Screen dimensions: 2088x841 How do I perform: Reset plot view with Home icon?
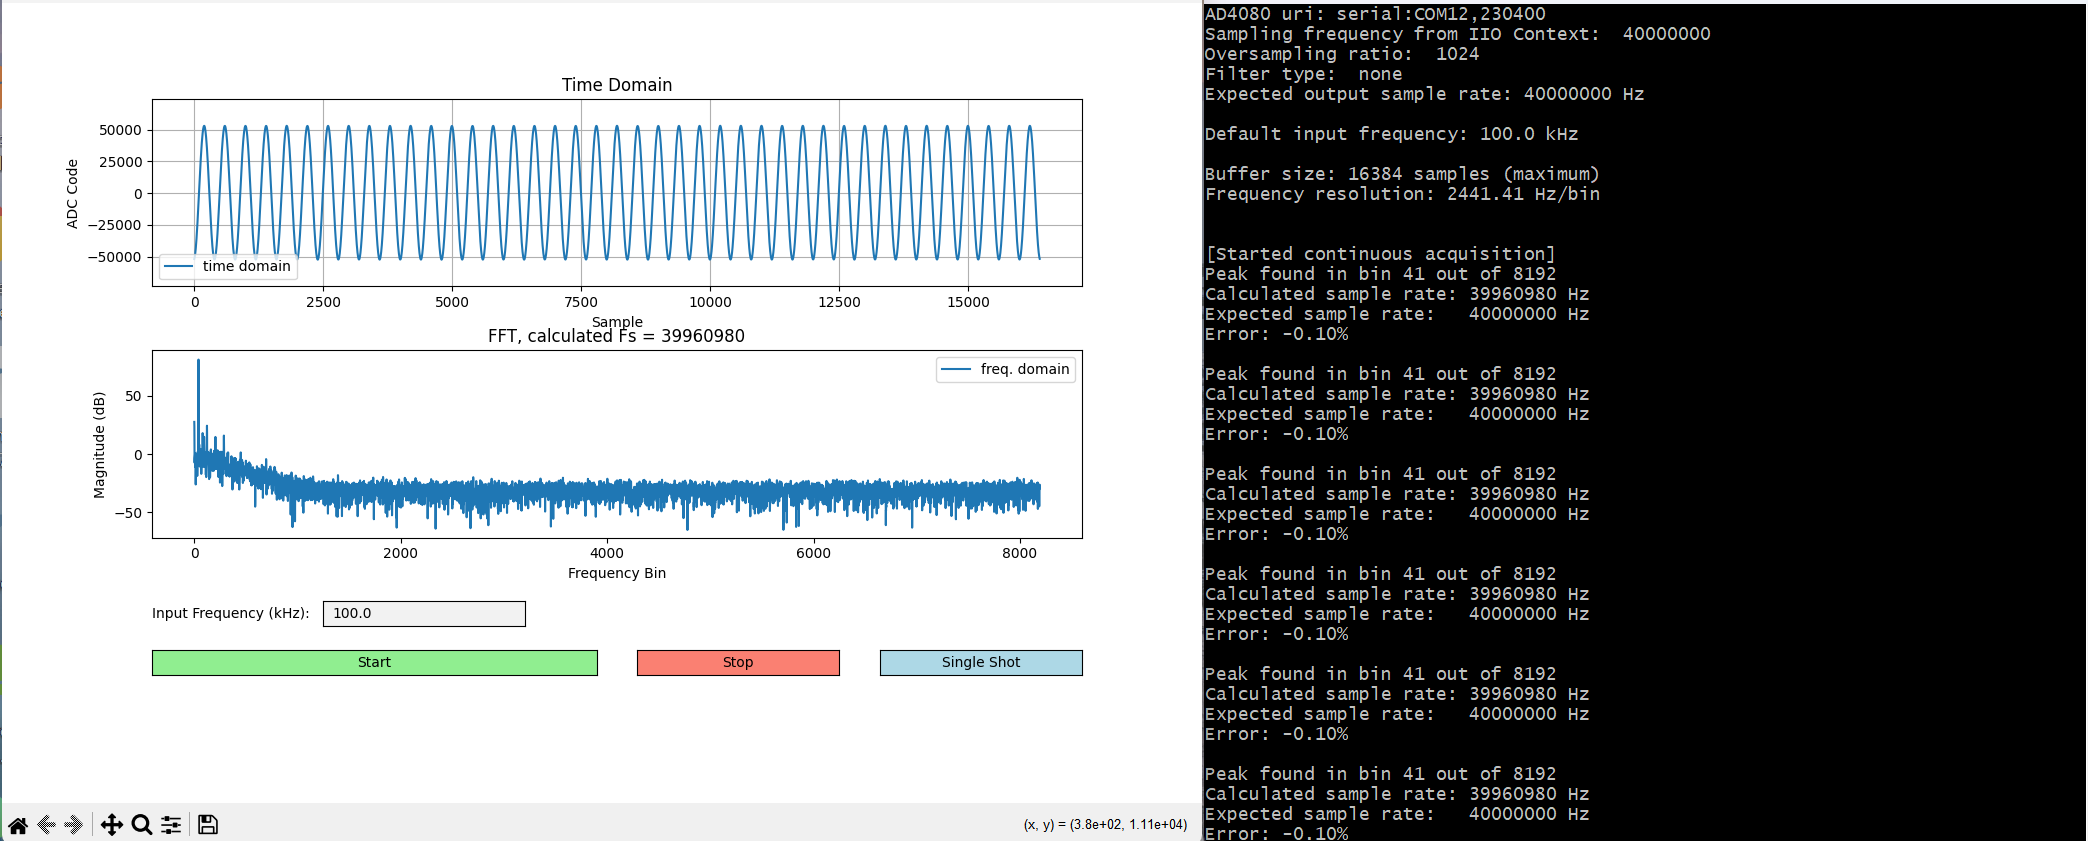tap(18, 825)
